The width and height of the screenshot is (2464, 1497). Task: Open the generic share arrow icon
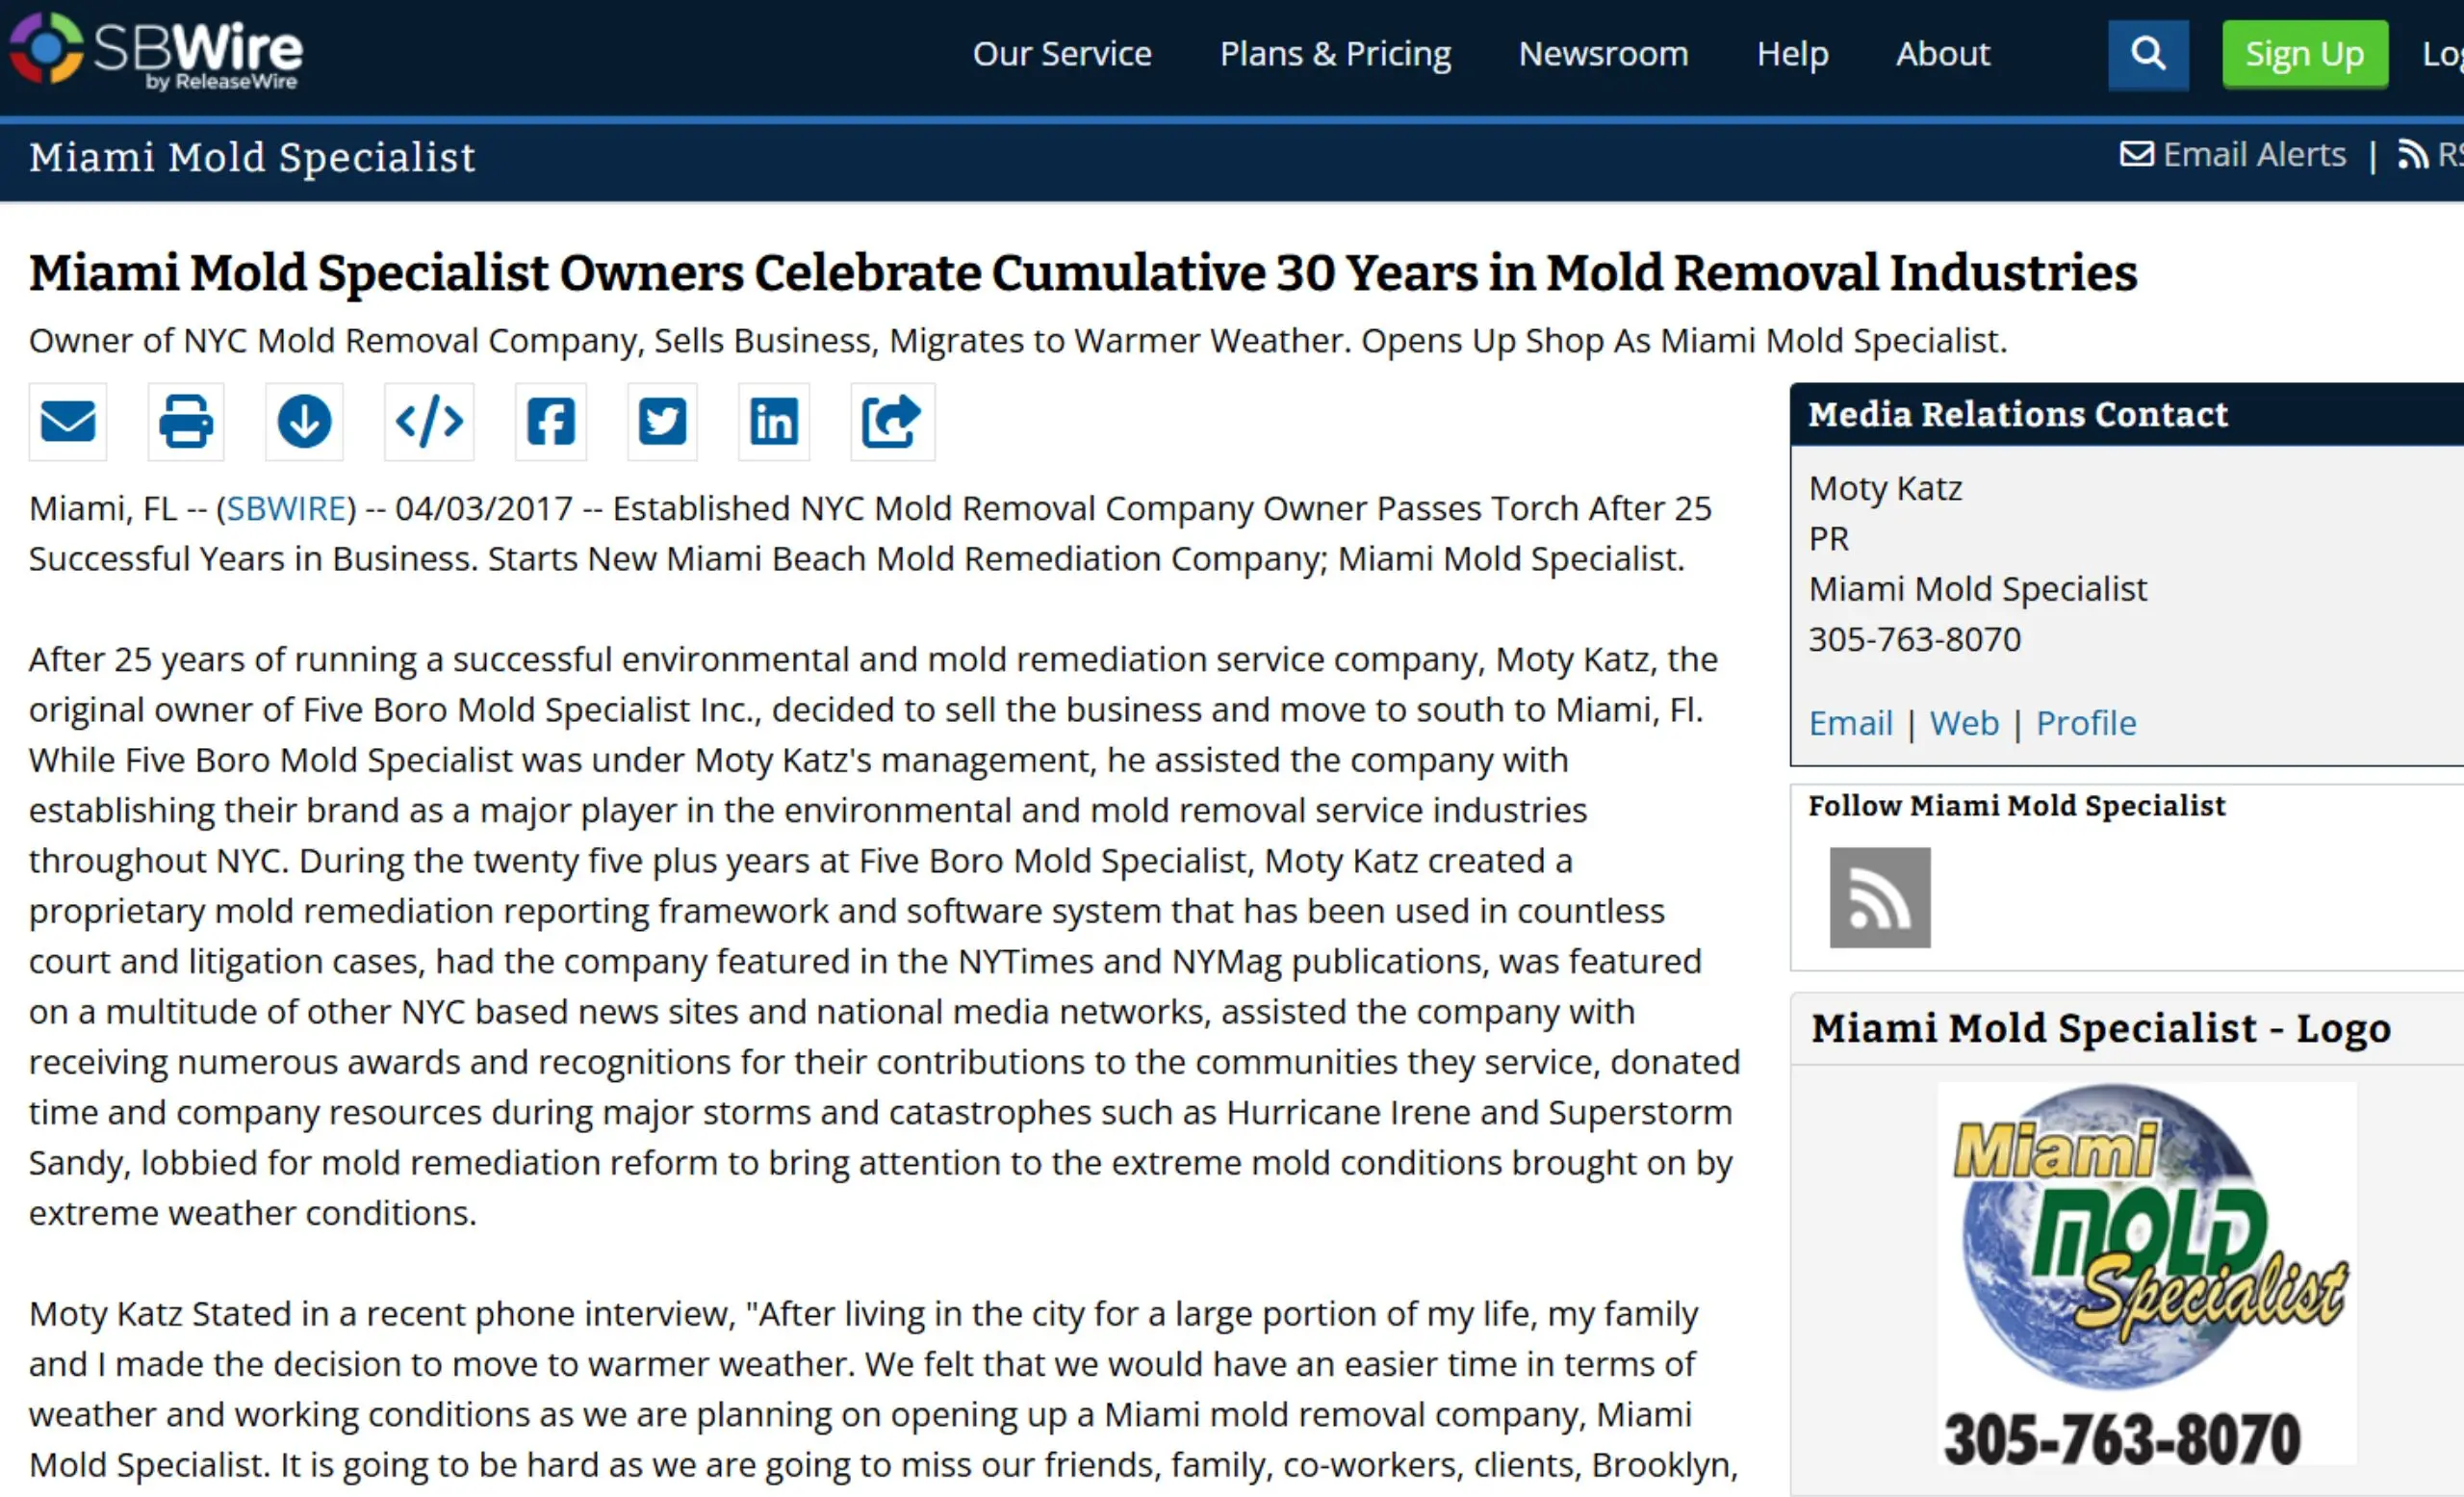[x=892, y=421]
